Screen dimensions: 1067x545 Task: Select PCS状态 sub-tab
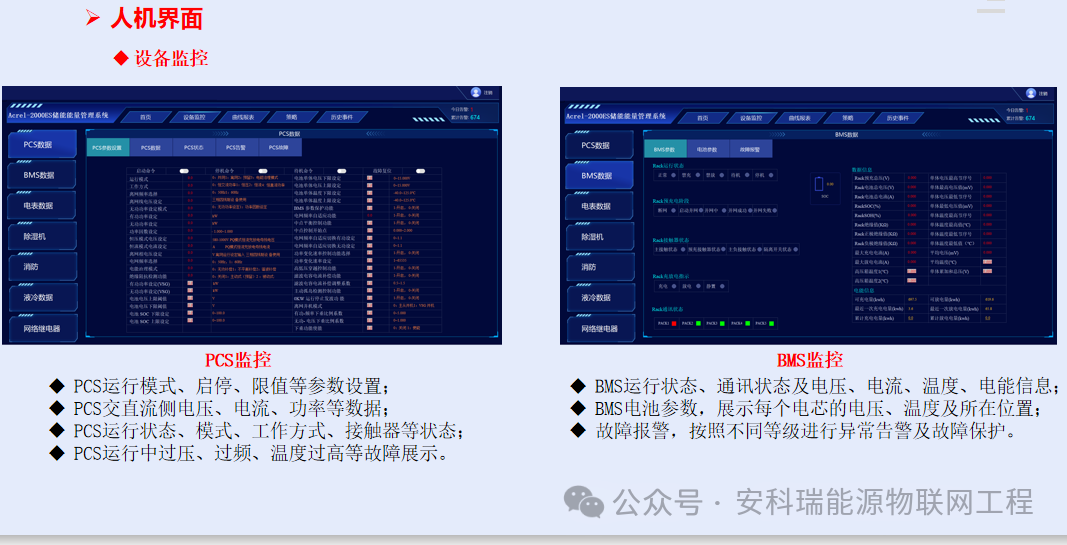tap(193, 147)
